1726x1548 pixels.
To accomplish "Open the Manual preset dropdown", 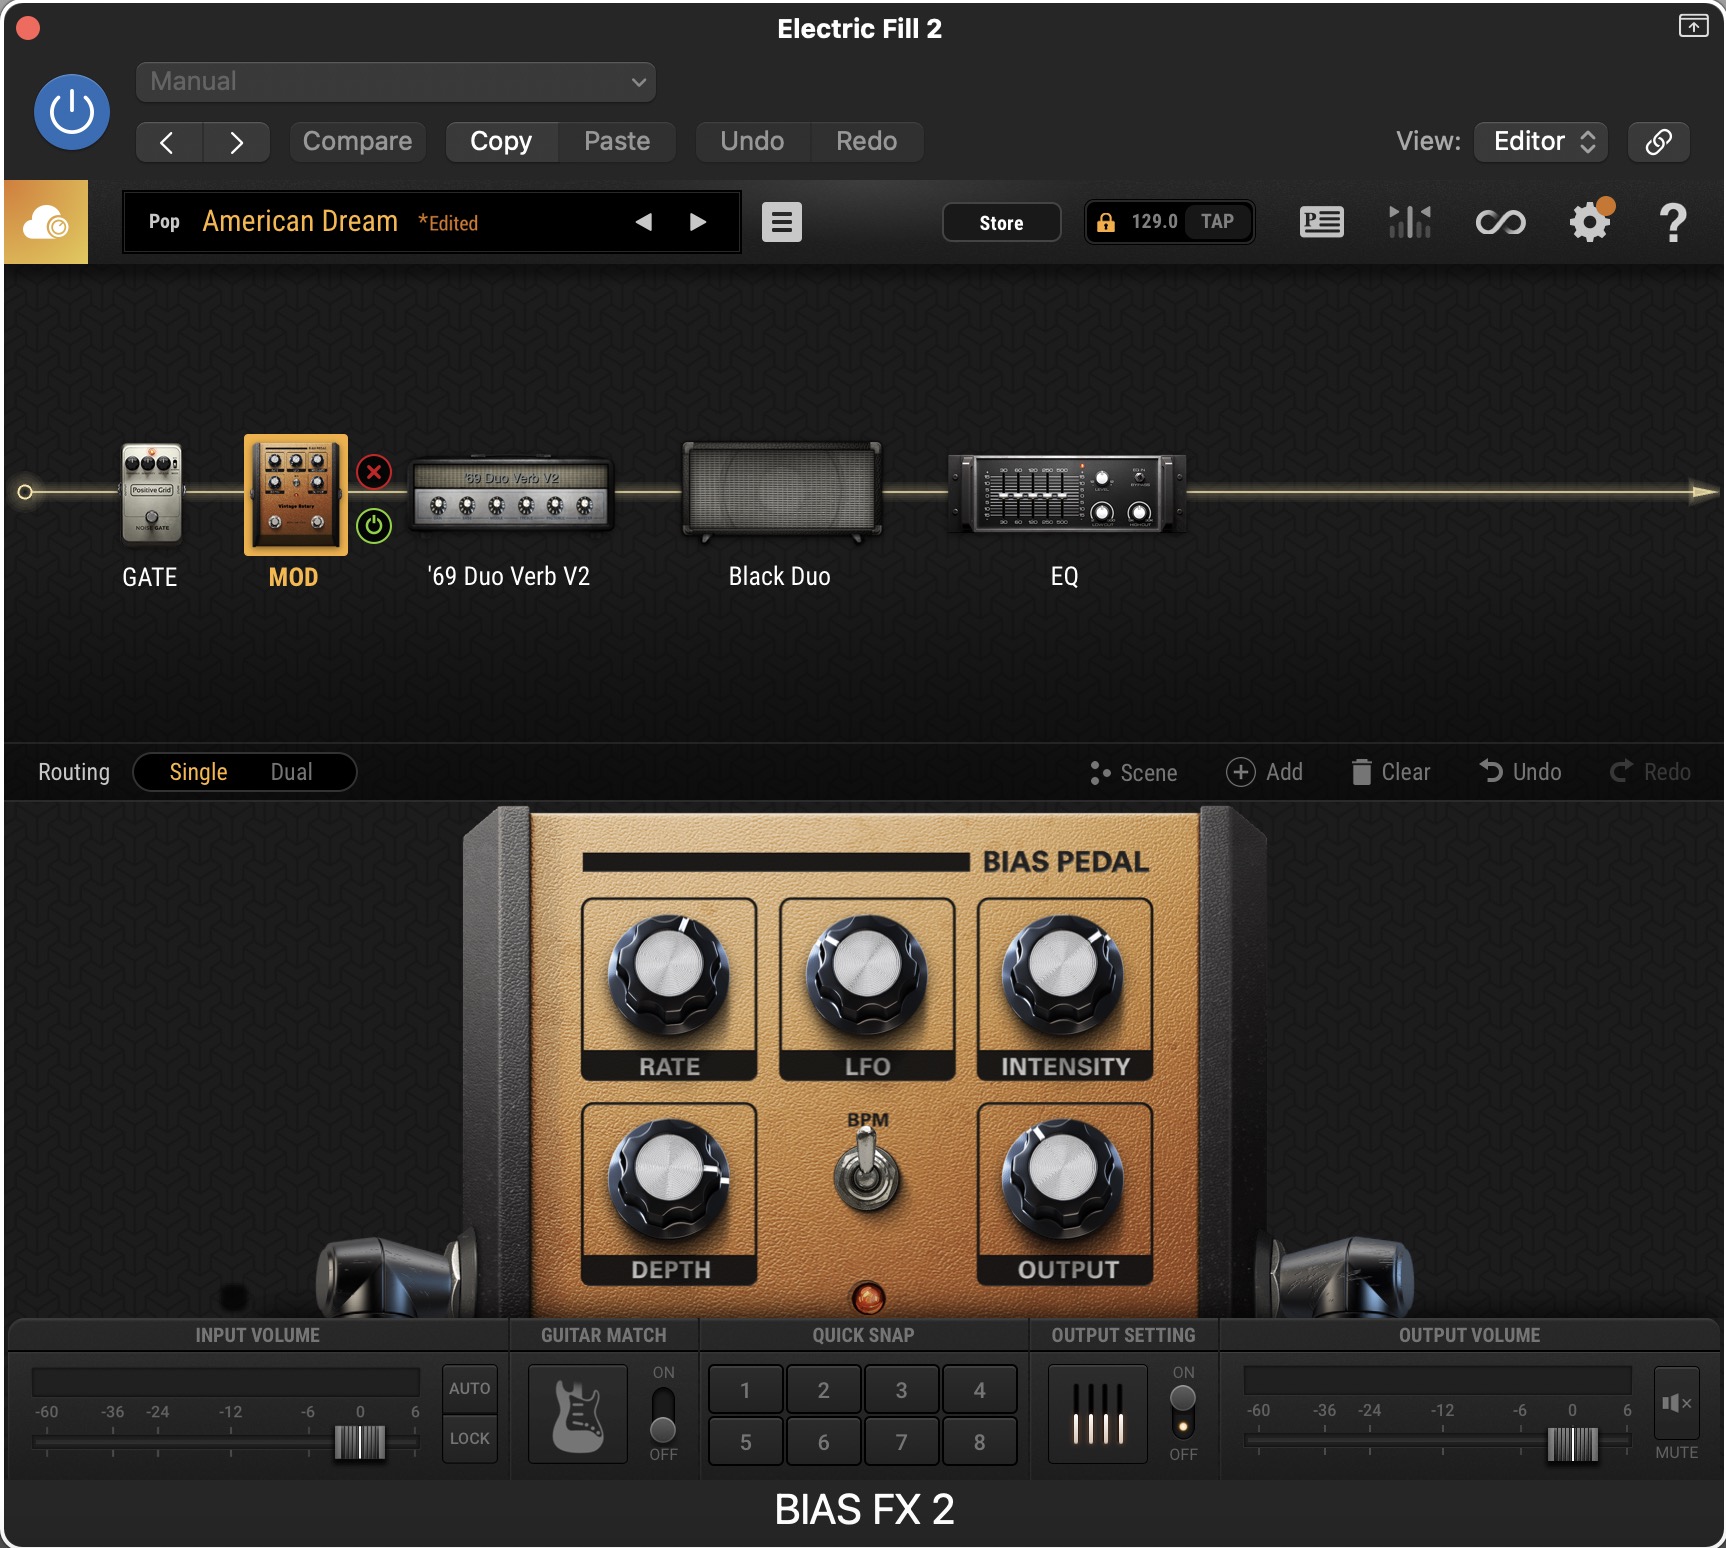I will [x=396, y=82].
